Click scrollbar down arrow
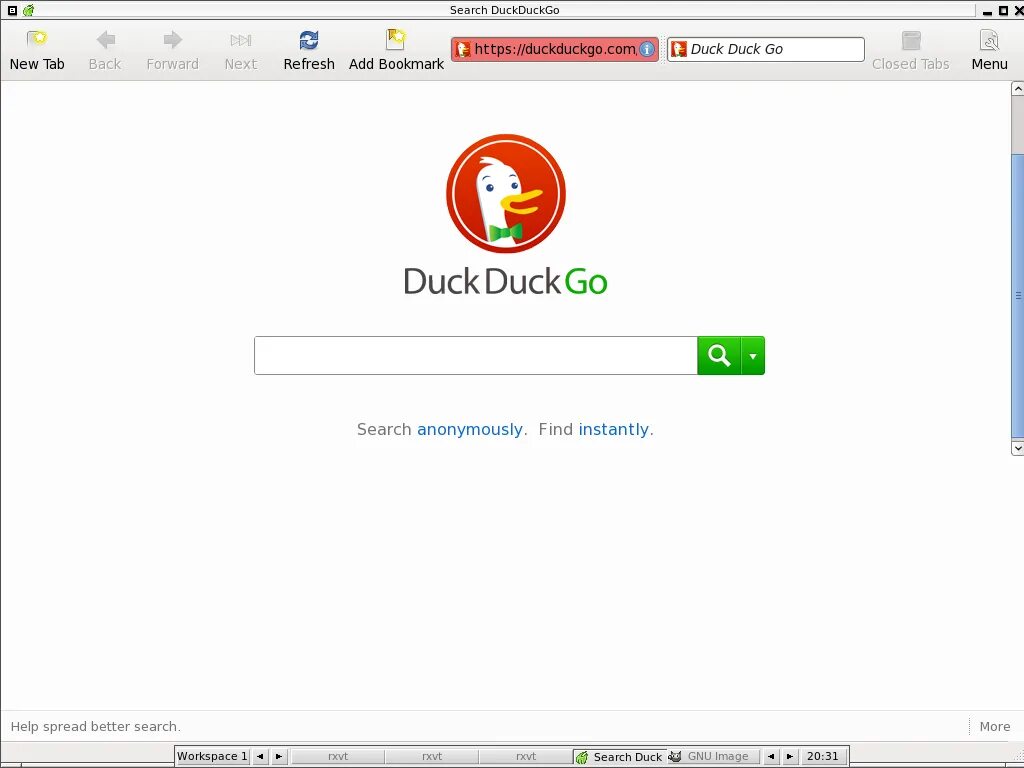The width and height of the screenshot is (1024, 768). [1017, 448]
